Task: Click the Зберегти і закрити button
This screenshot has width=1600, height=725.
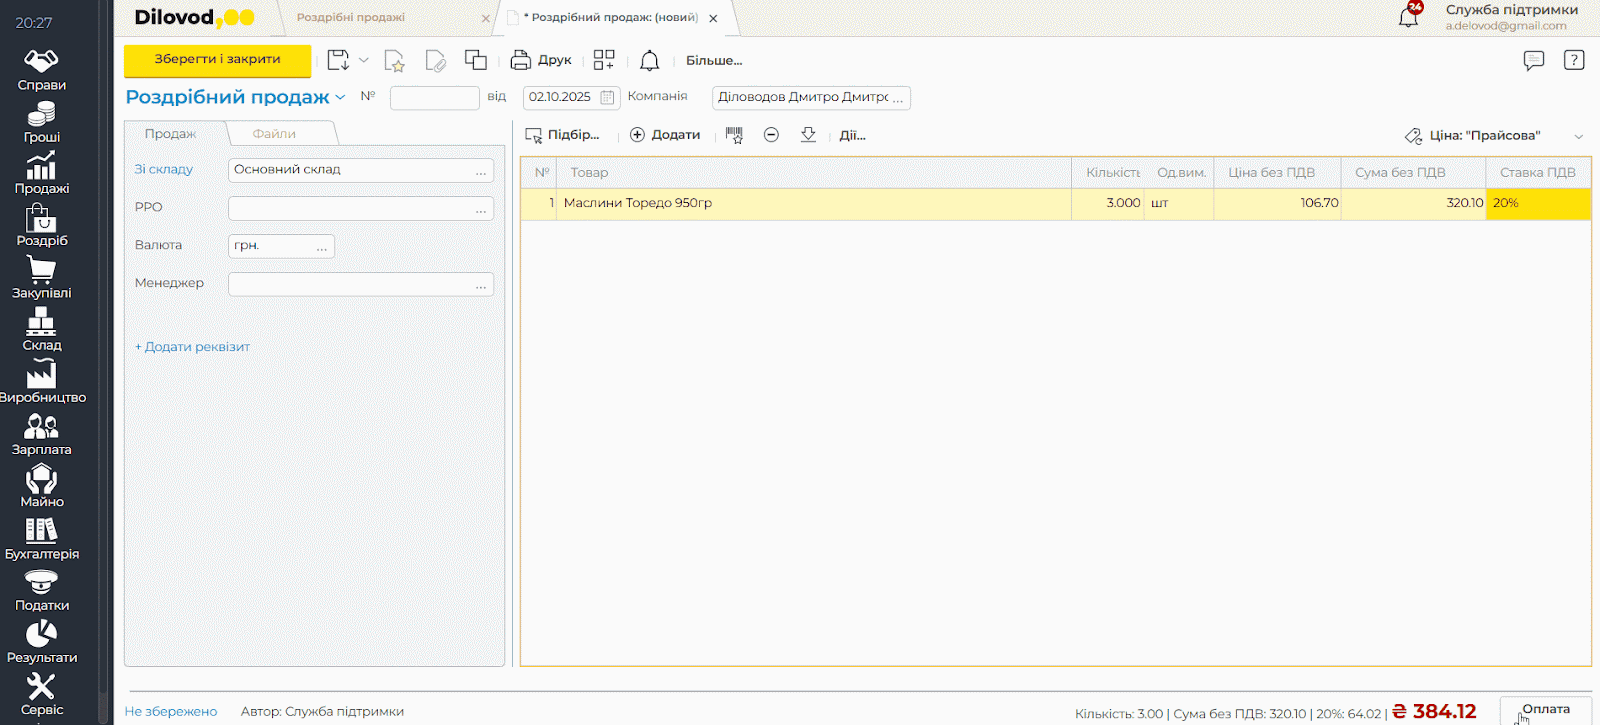Action: point(217,60)
